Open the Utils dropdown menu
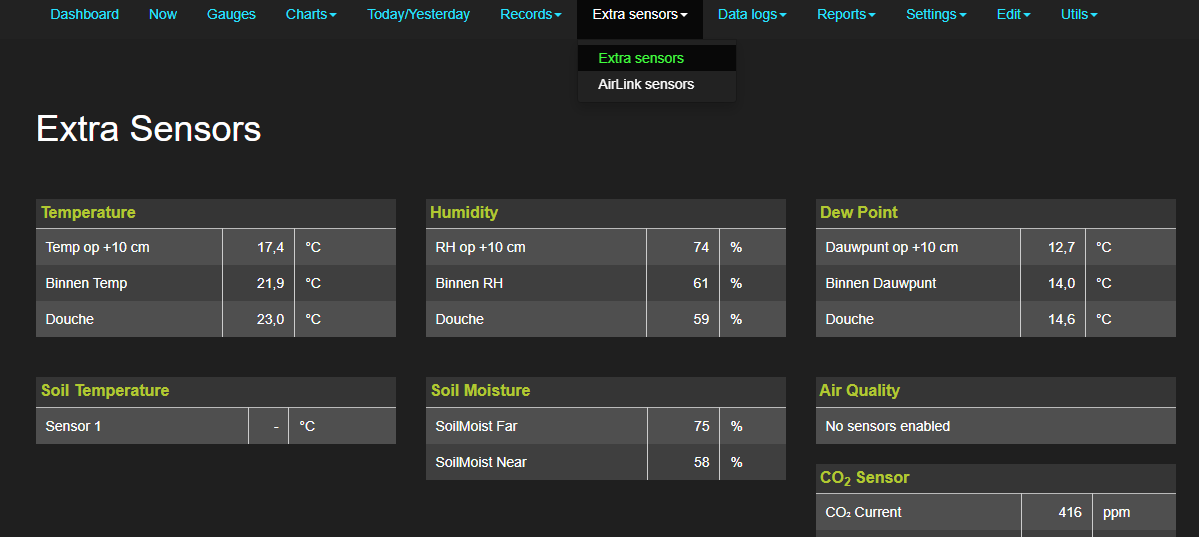The width and height of the screenshot is (1199, 537). tap(1079, 14)
